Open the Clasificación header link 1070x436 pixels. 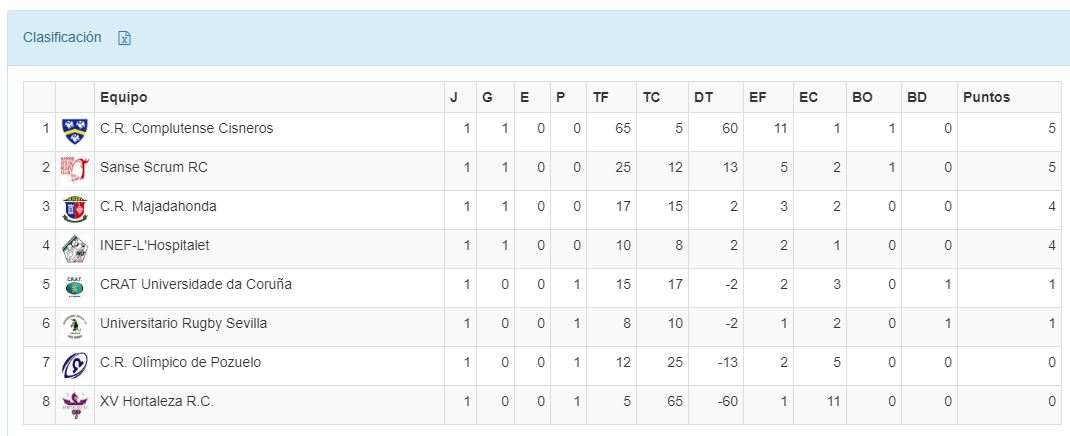click(x=62, y=37)
